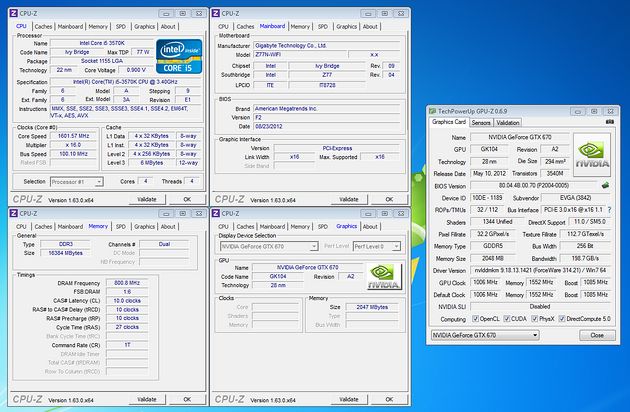Toggle the CUDA checkbox in GPU-Z
This screenshot has width=630, height=412.
(x=507, y=319)
